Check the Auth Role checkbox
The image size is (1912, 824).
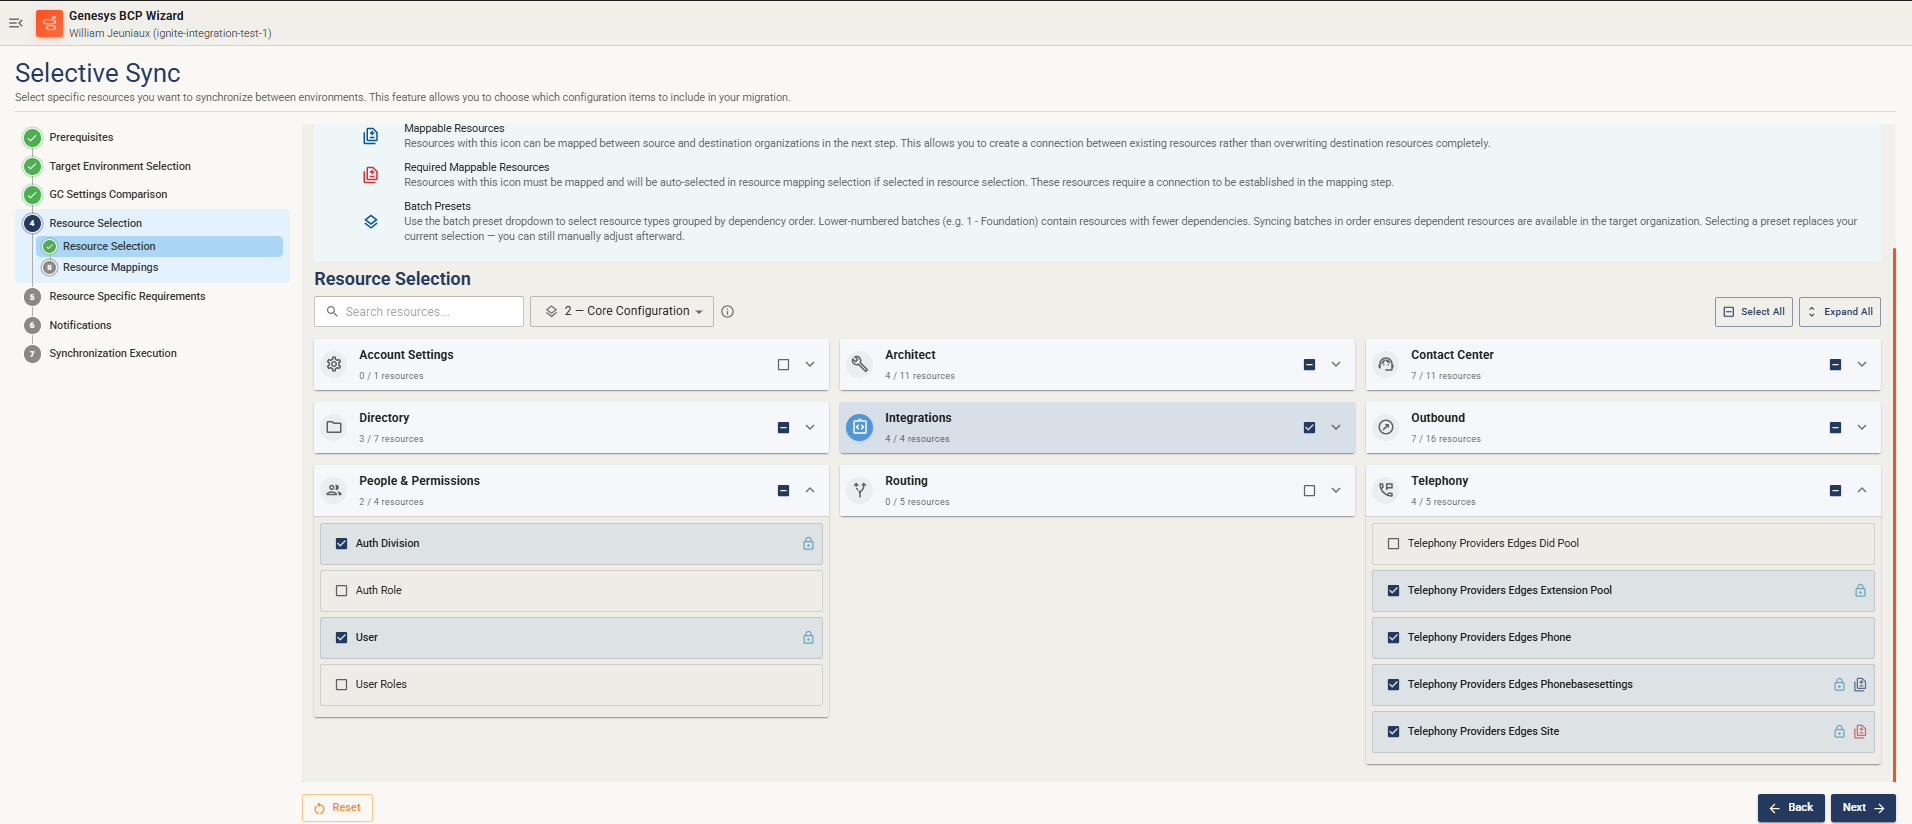tap(342, 591)
